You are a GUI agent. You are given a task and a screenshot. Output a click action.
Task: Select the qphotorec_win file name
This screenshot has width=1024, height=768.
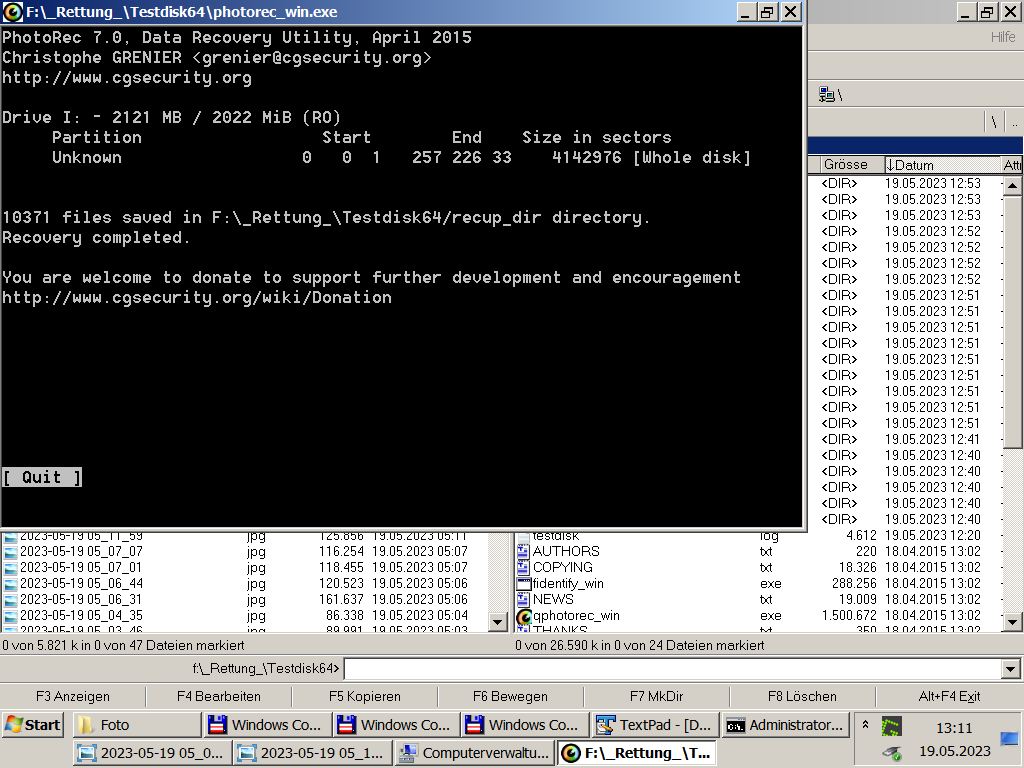(x=576, y=615)
